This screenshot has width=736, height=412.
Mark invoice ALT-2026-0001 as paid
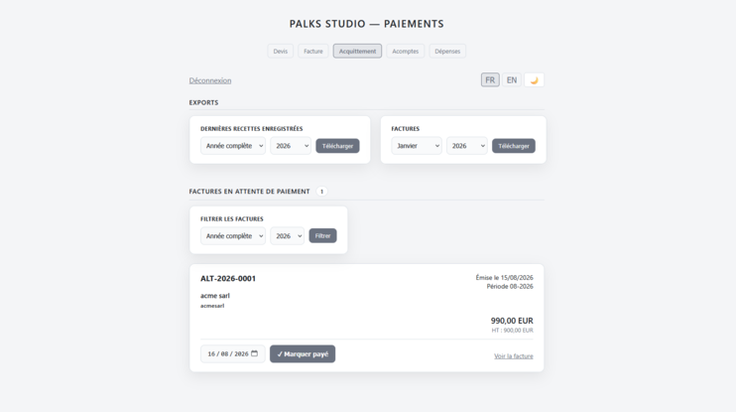pos(302,354)
